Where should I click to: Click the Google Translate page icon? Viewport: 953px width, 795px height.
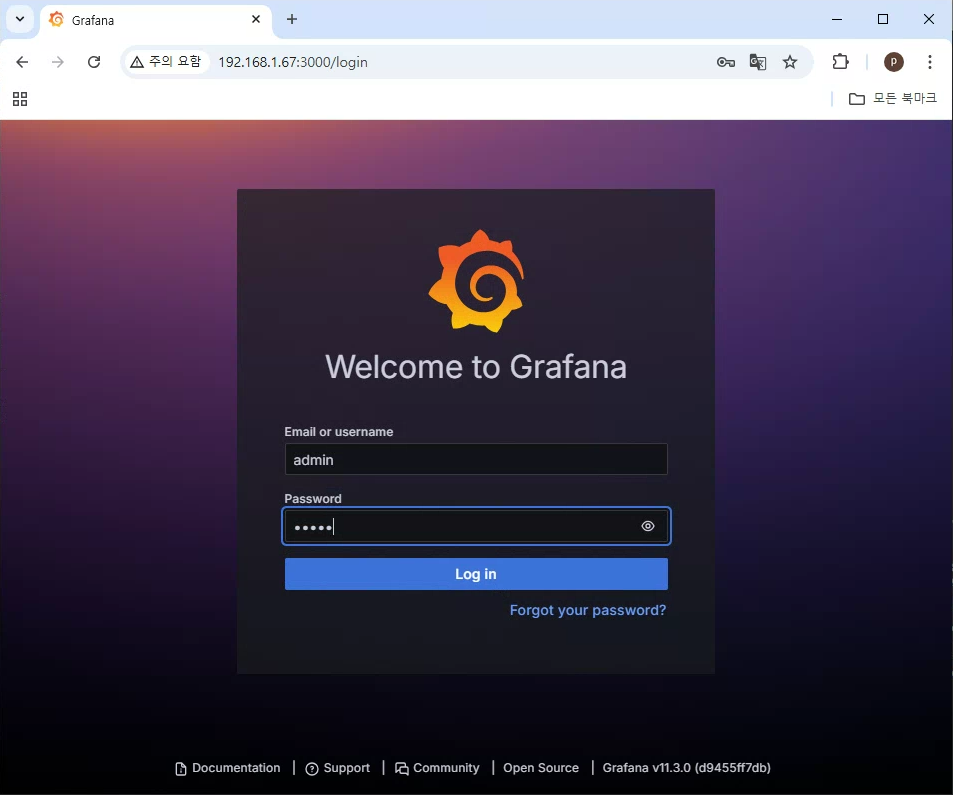[x=757, y=62]
